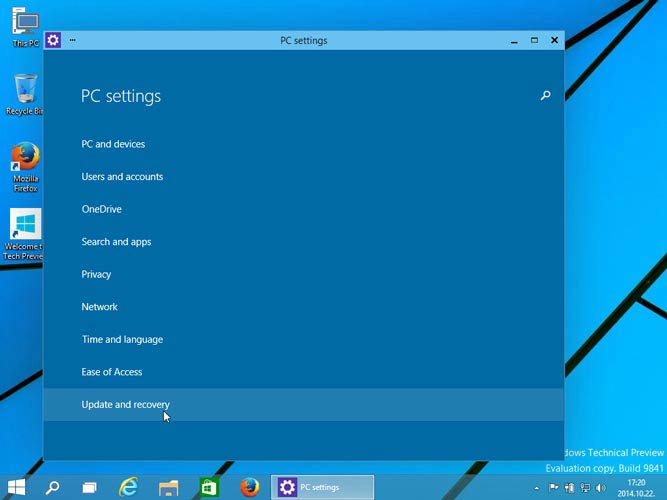Show hidden tray icons arrow
Viewport: 667px width, 500px height.
click(x=537, y=488)
